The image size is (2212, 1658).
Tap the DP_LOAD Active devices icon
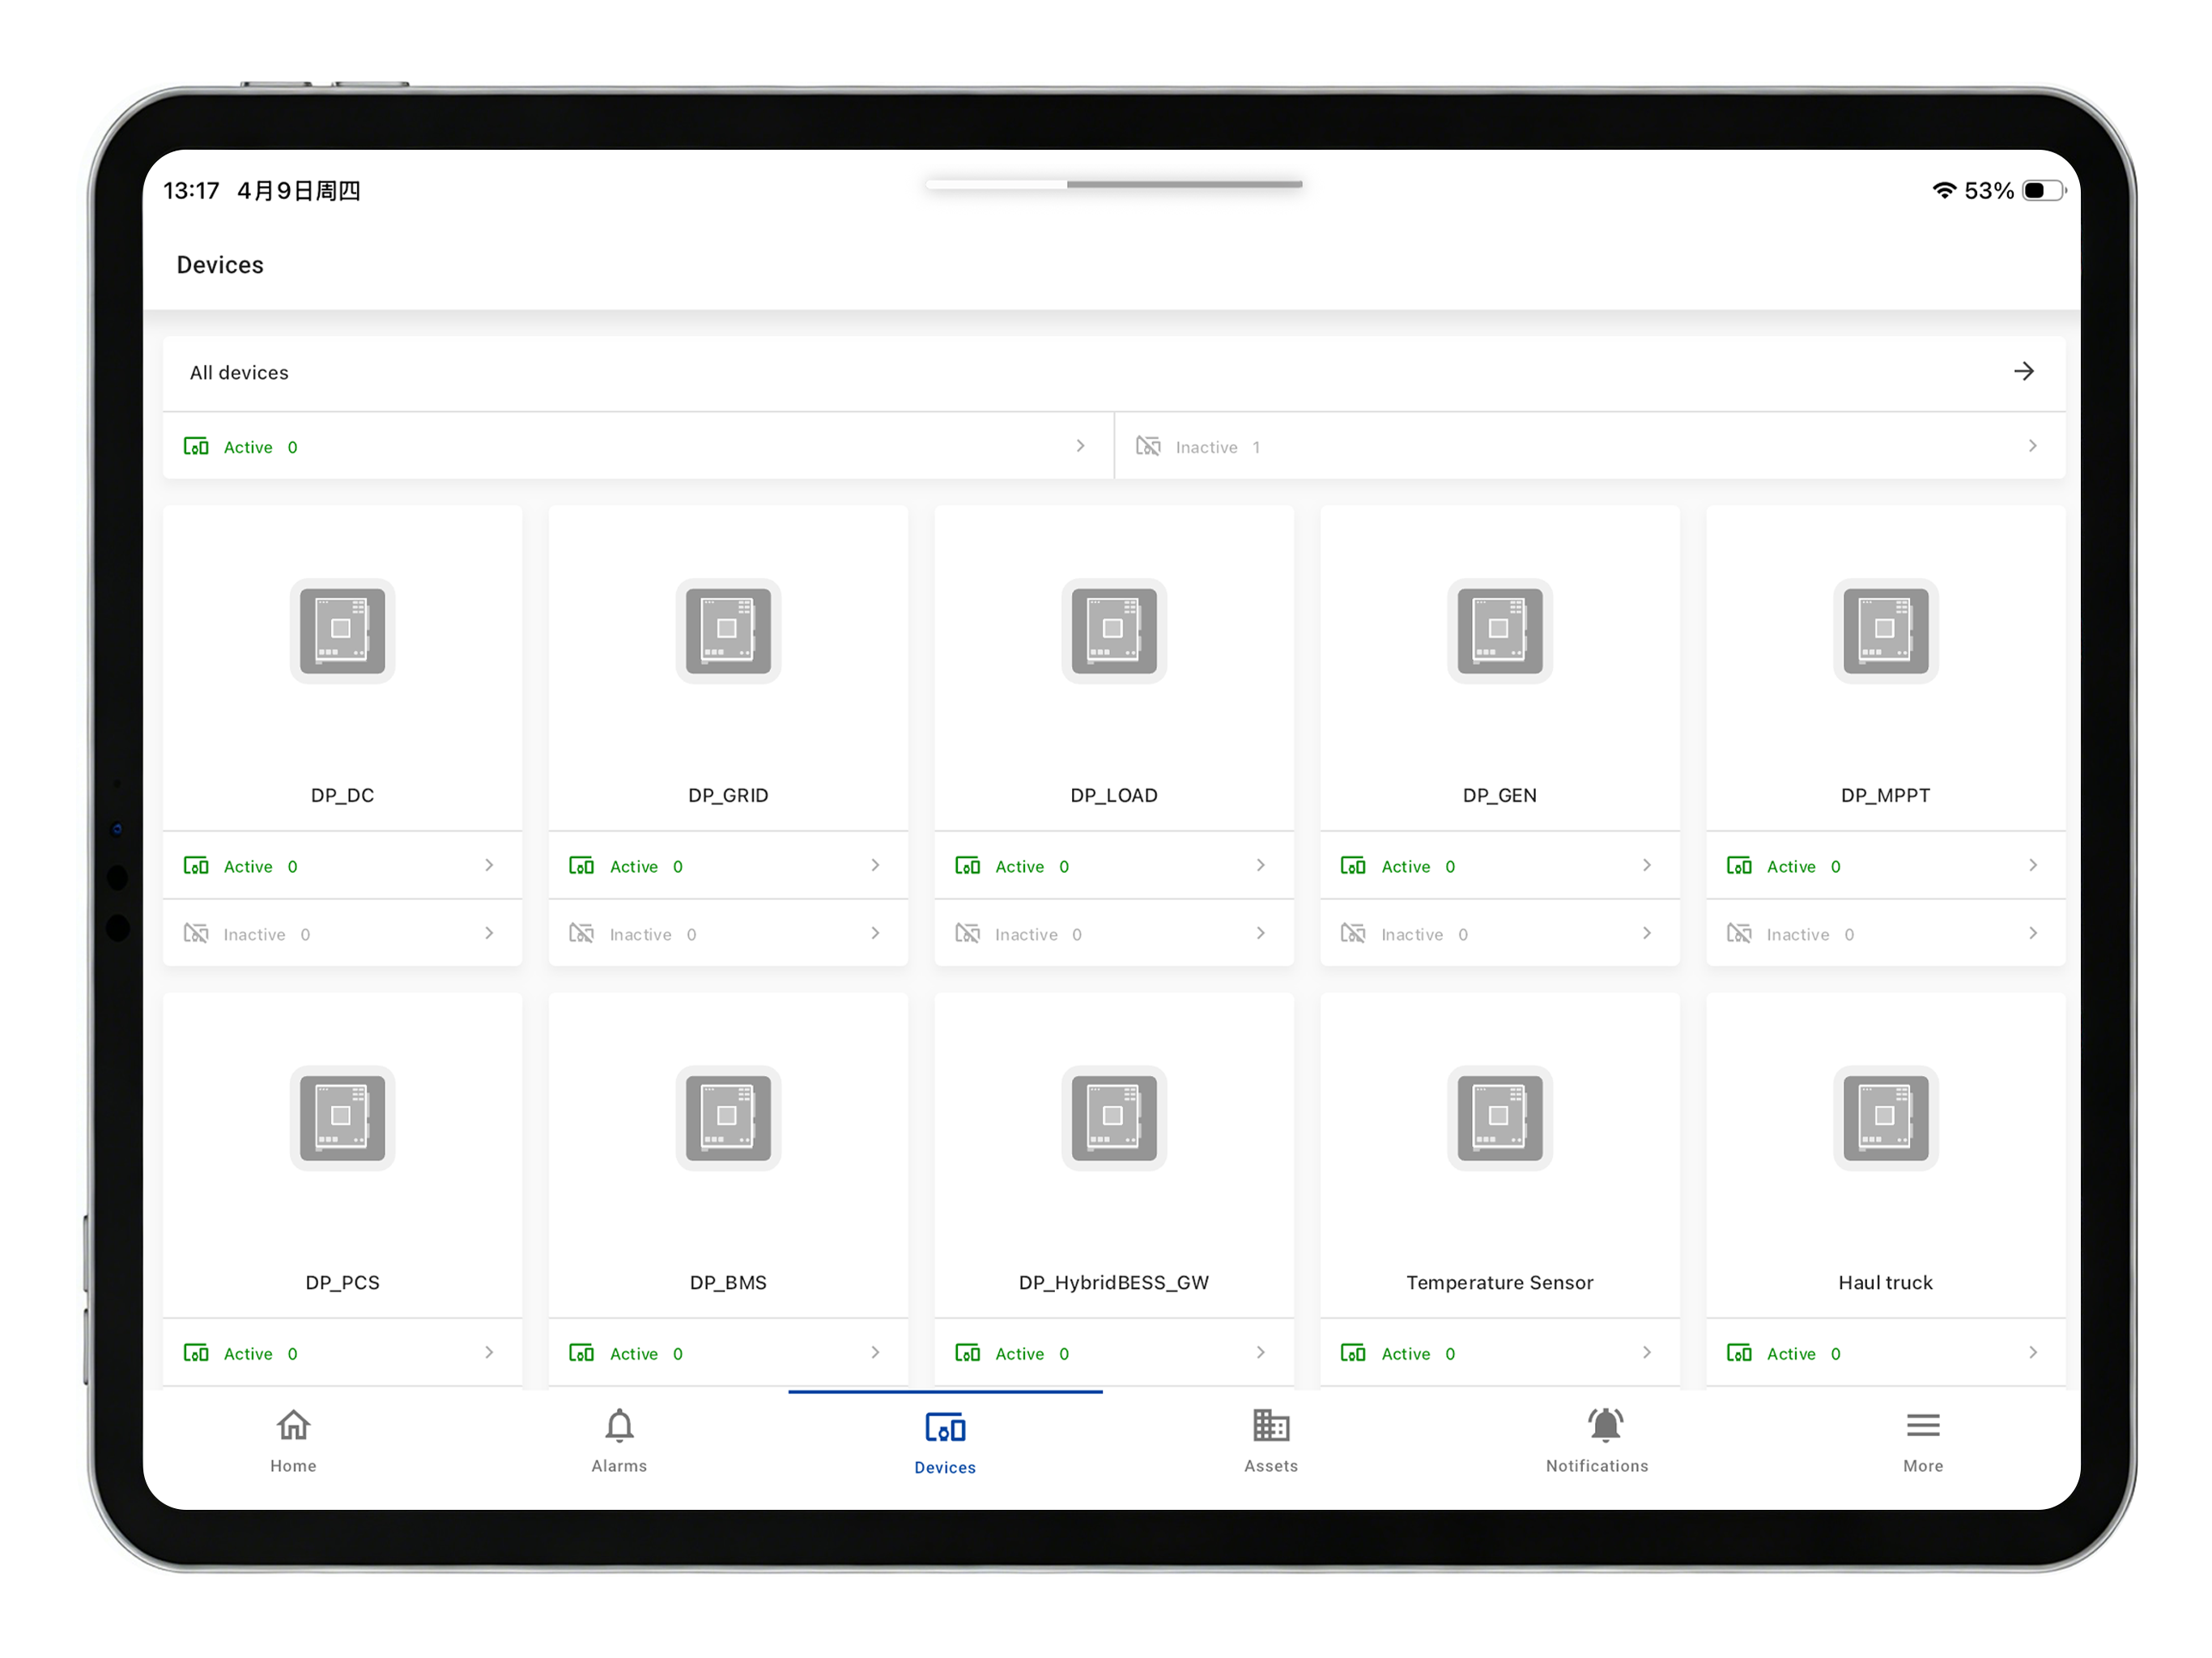967,866
